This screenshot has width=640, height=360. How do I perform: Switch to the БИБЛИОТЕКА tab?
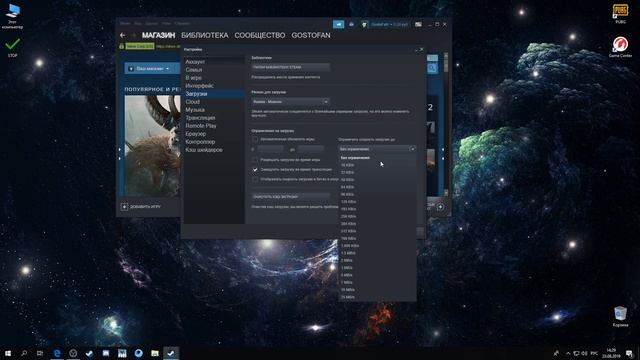[205, 36]
